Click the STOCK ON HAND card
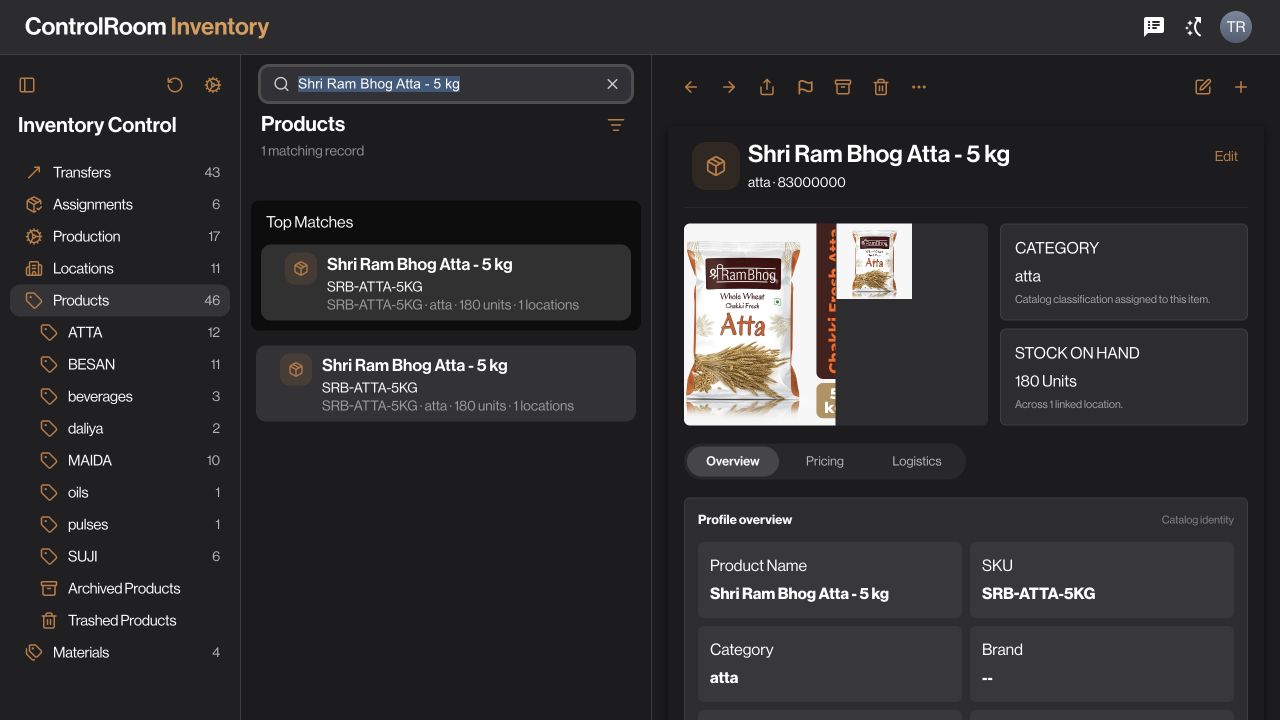 coord(1124,377)
